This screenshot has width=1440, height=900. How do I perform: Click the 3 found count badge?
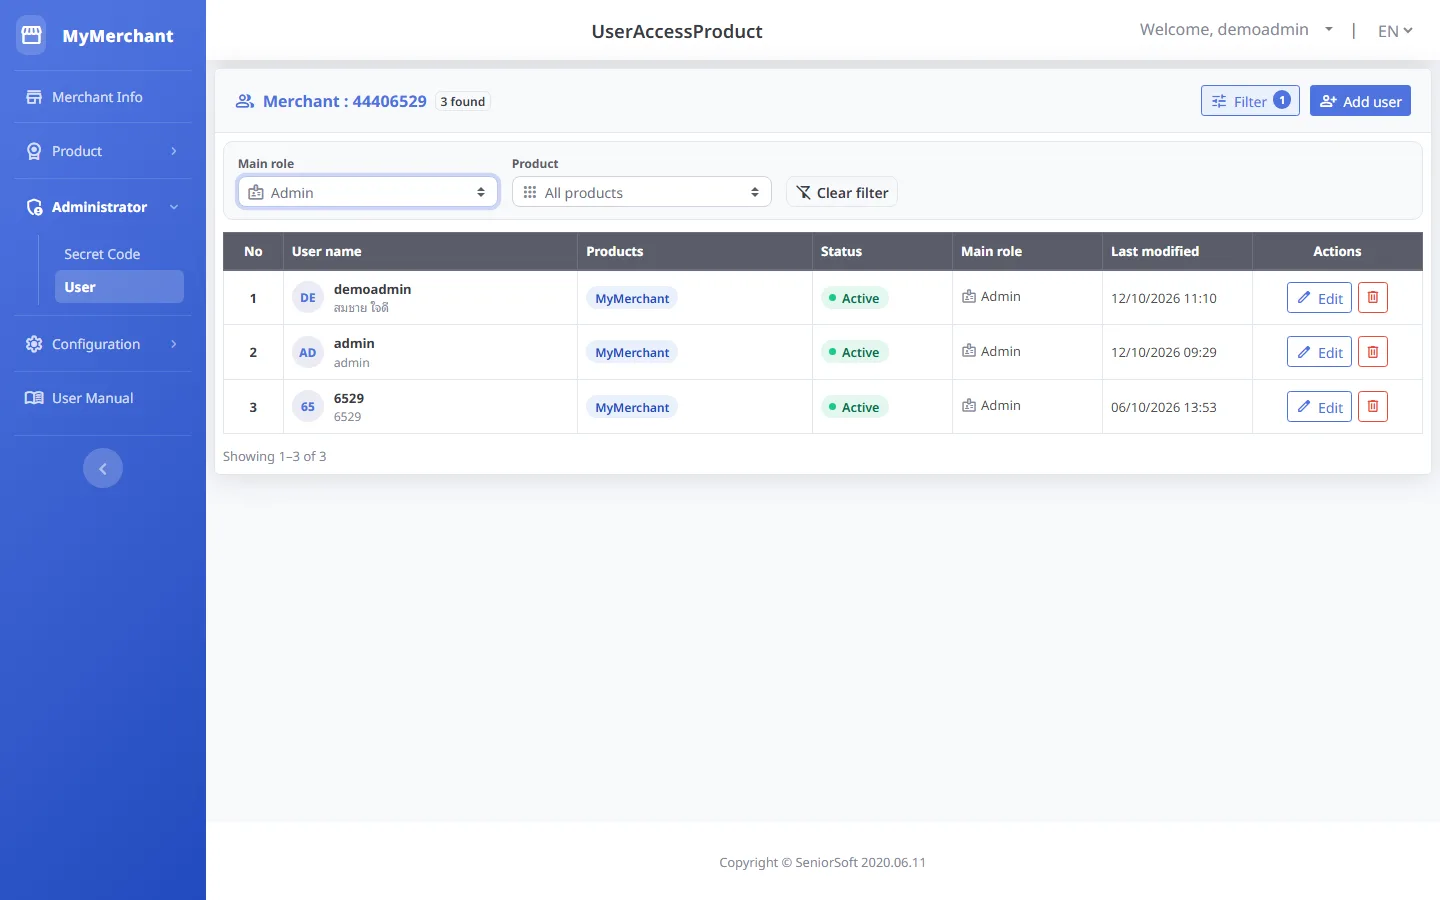pos(463,101)
